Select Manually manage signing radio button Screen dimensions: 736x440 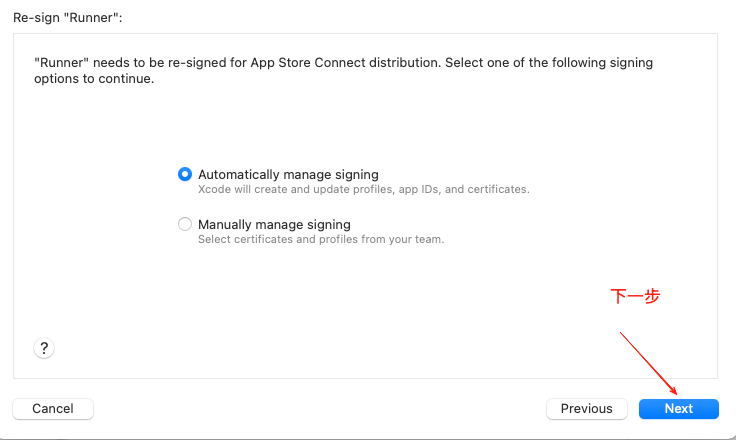click(185, 224)
